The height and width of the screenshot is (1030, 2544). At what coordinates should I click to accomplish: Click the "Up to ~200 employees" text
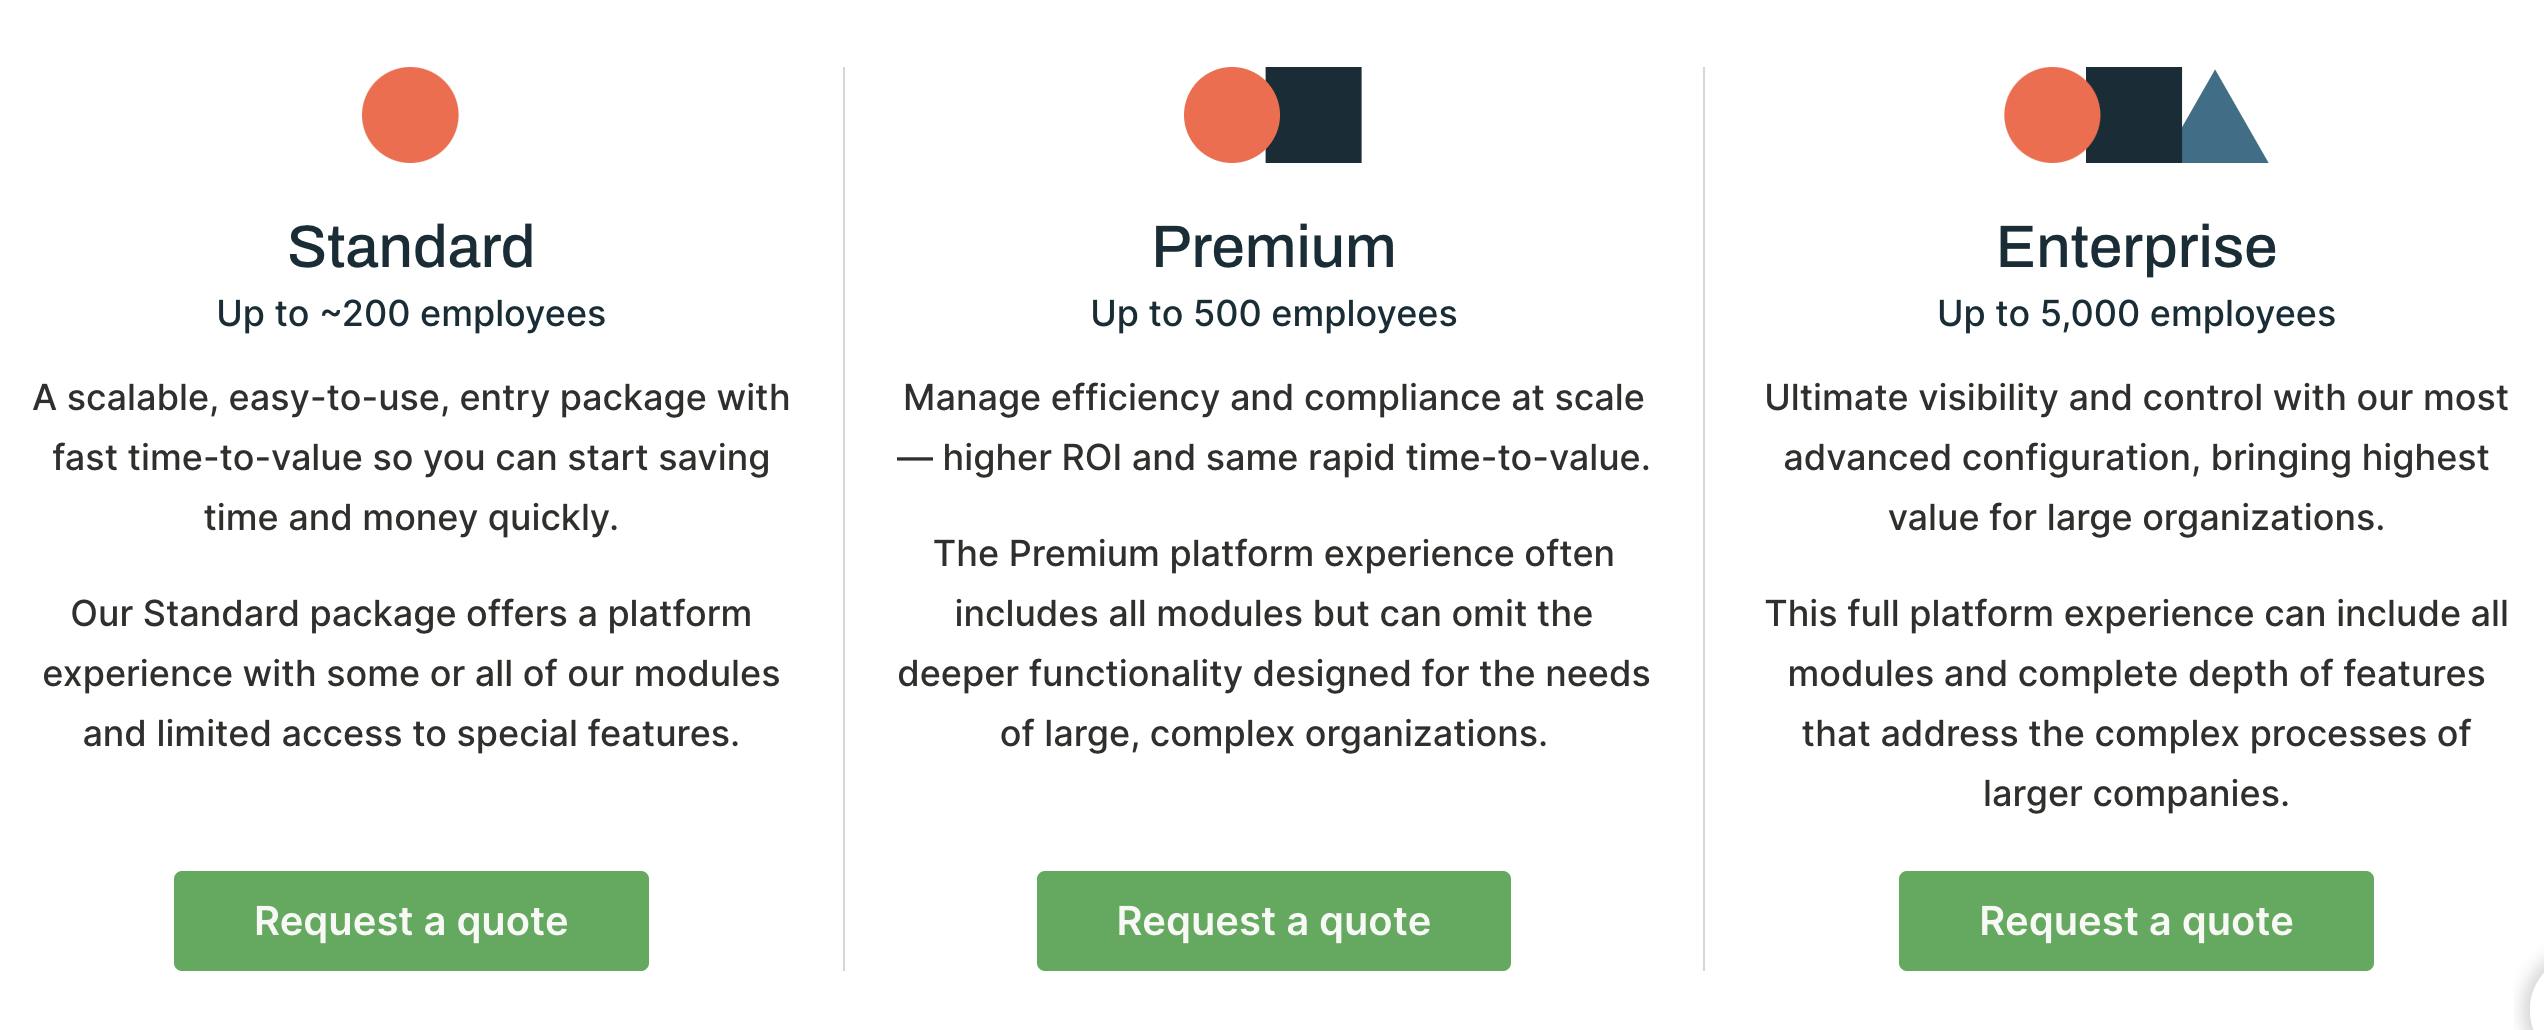click(x=411, y=314)
